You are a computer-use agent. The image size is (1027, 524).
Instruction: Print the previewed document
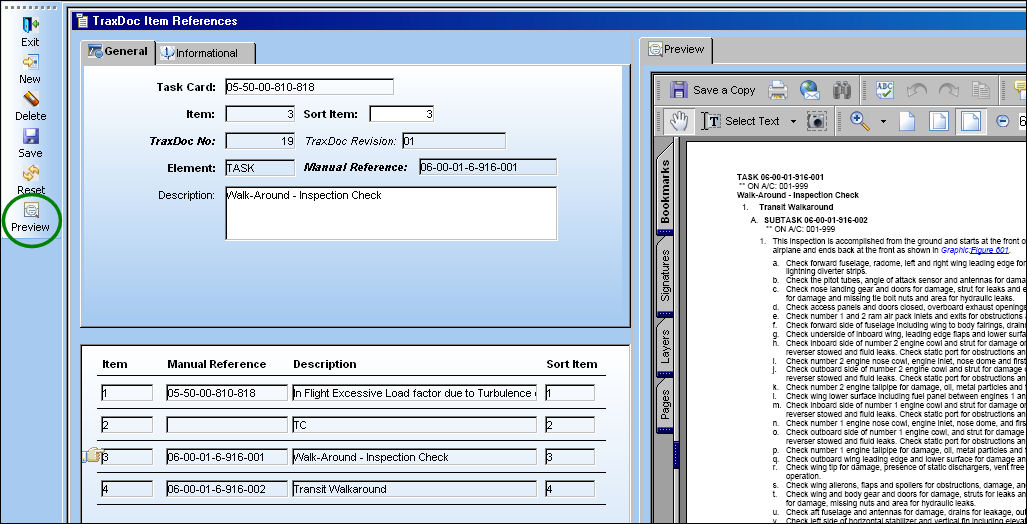point(777,90)
